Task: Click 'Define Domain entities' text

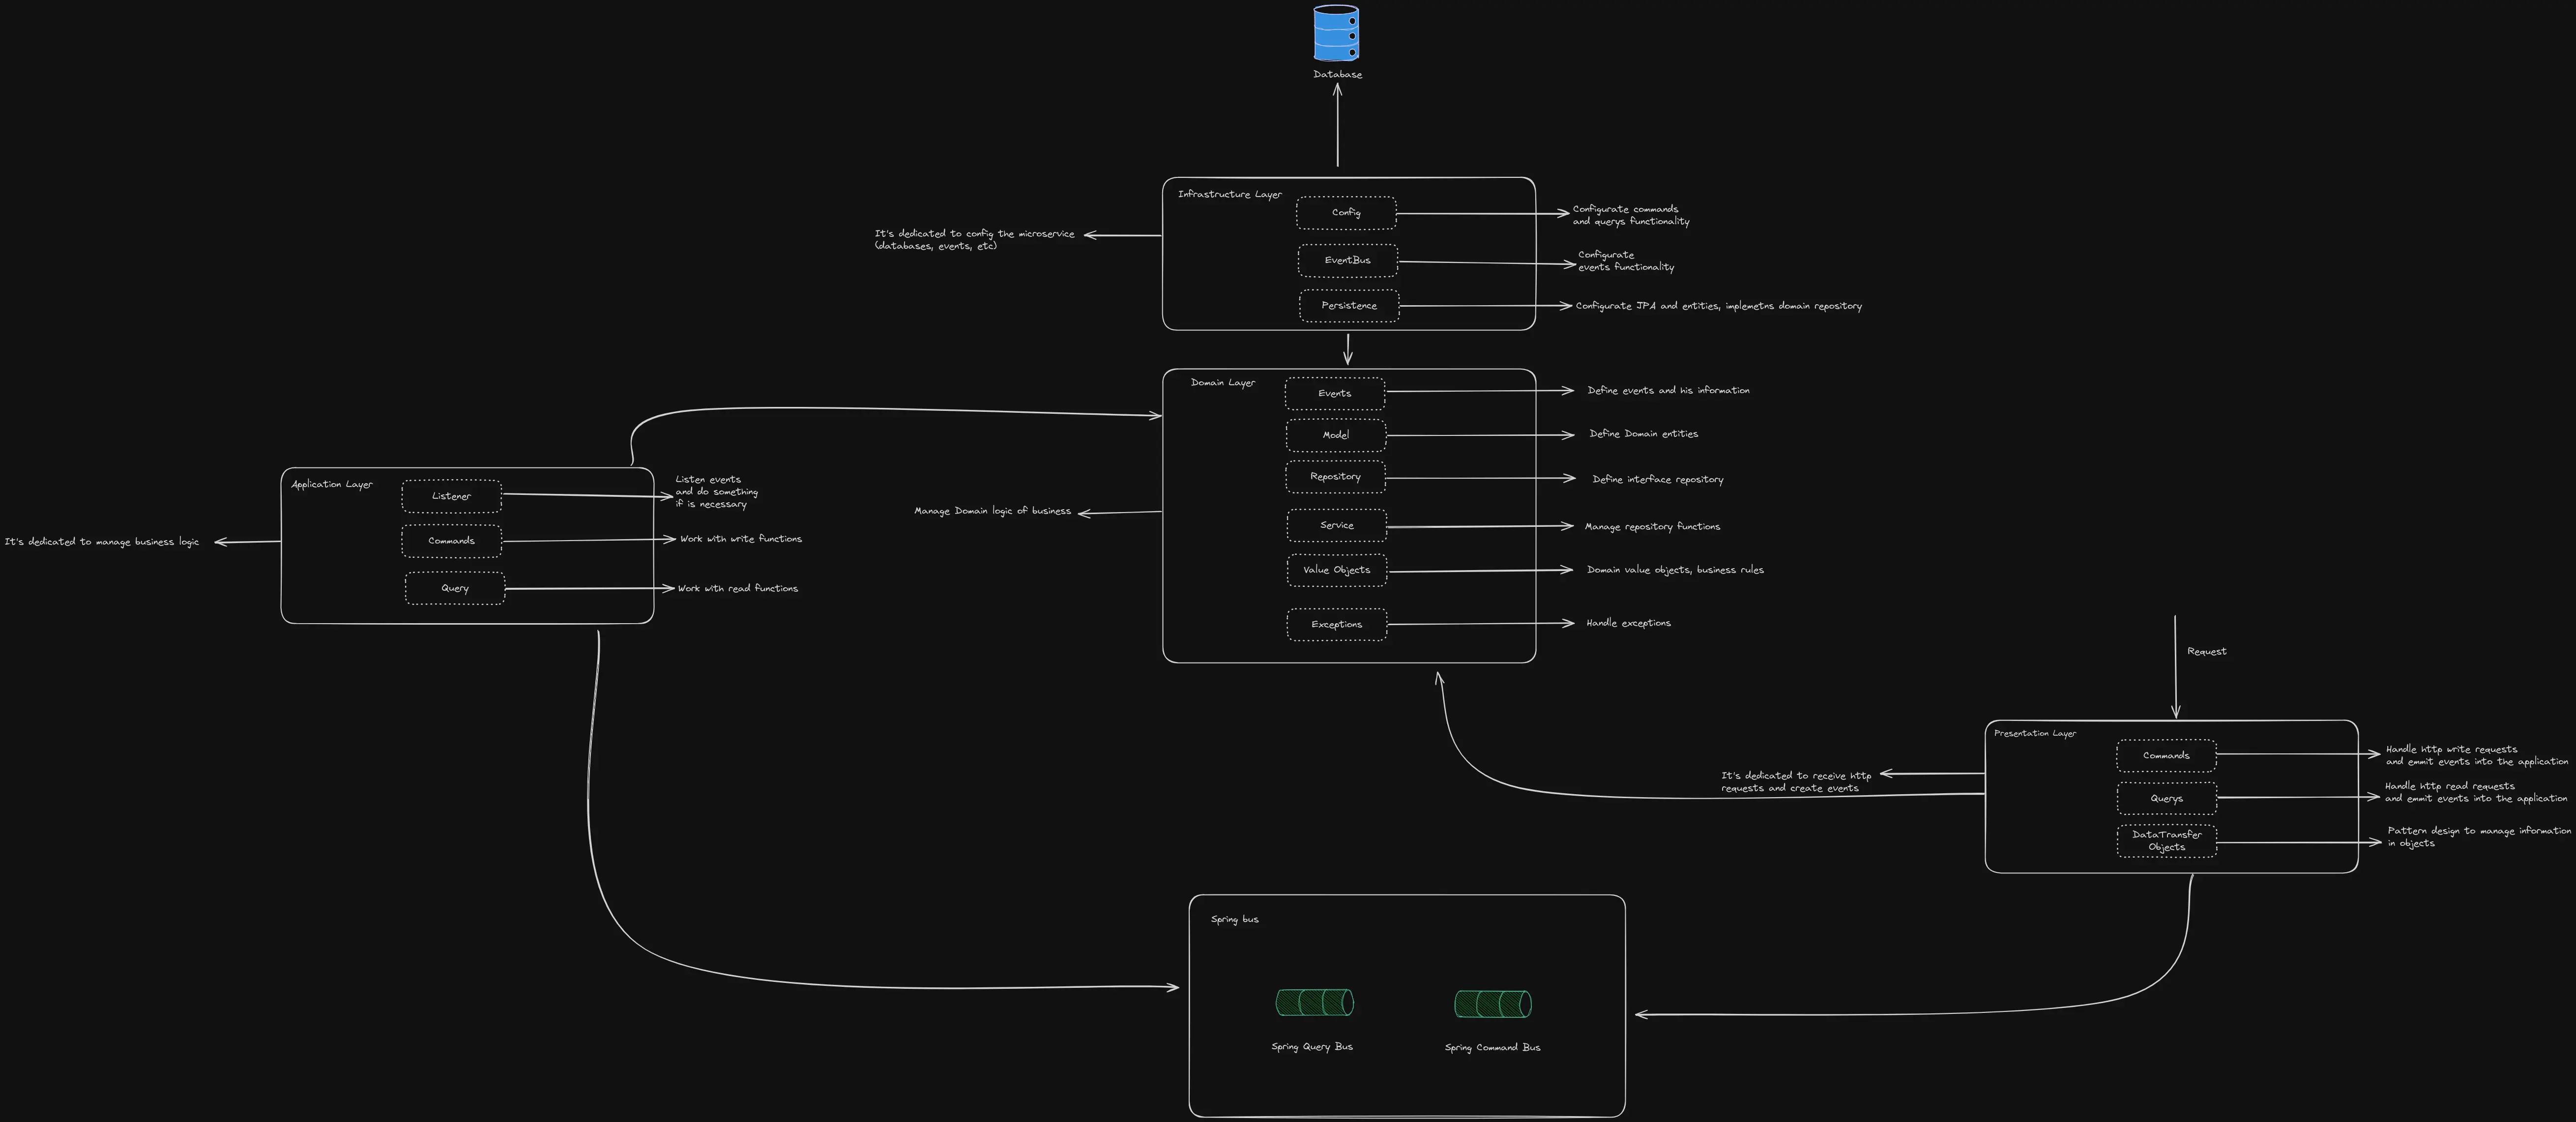Action: point(1644,434)
